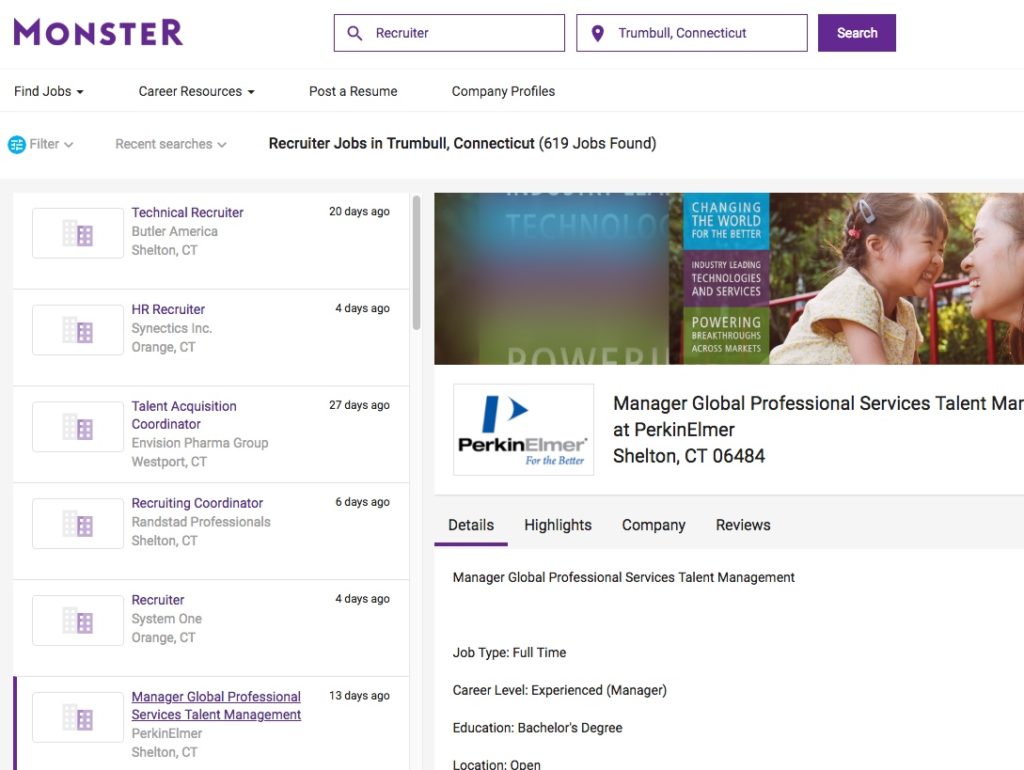
Task: Click Butler America company placeholder icon
Action: 78,233
